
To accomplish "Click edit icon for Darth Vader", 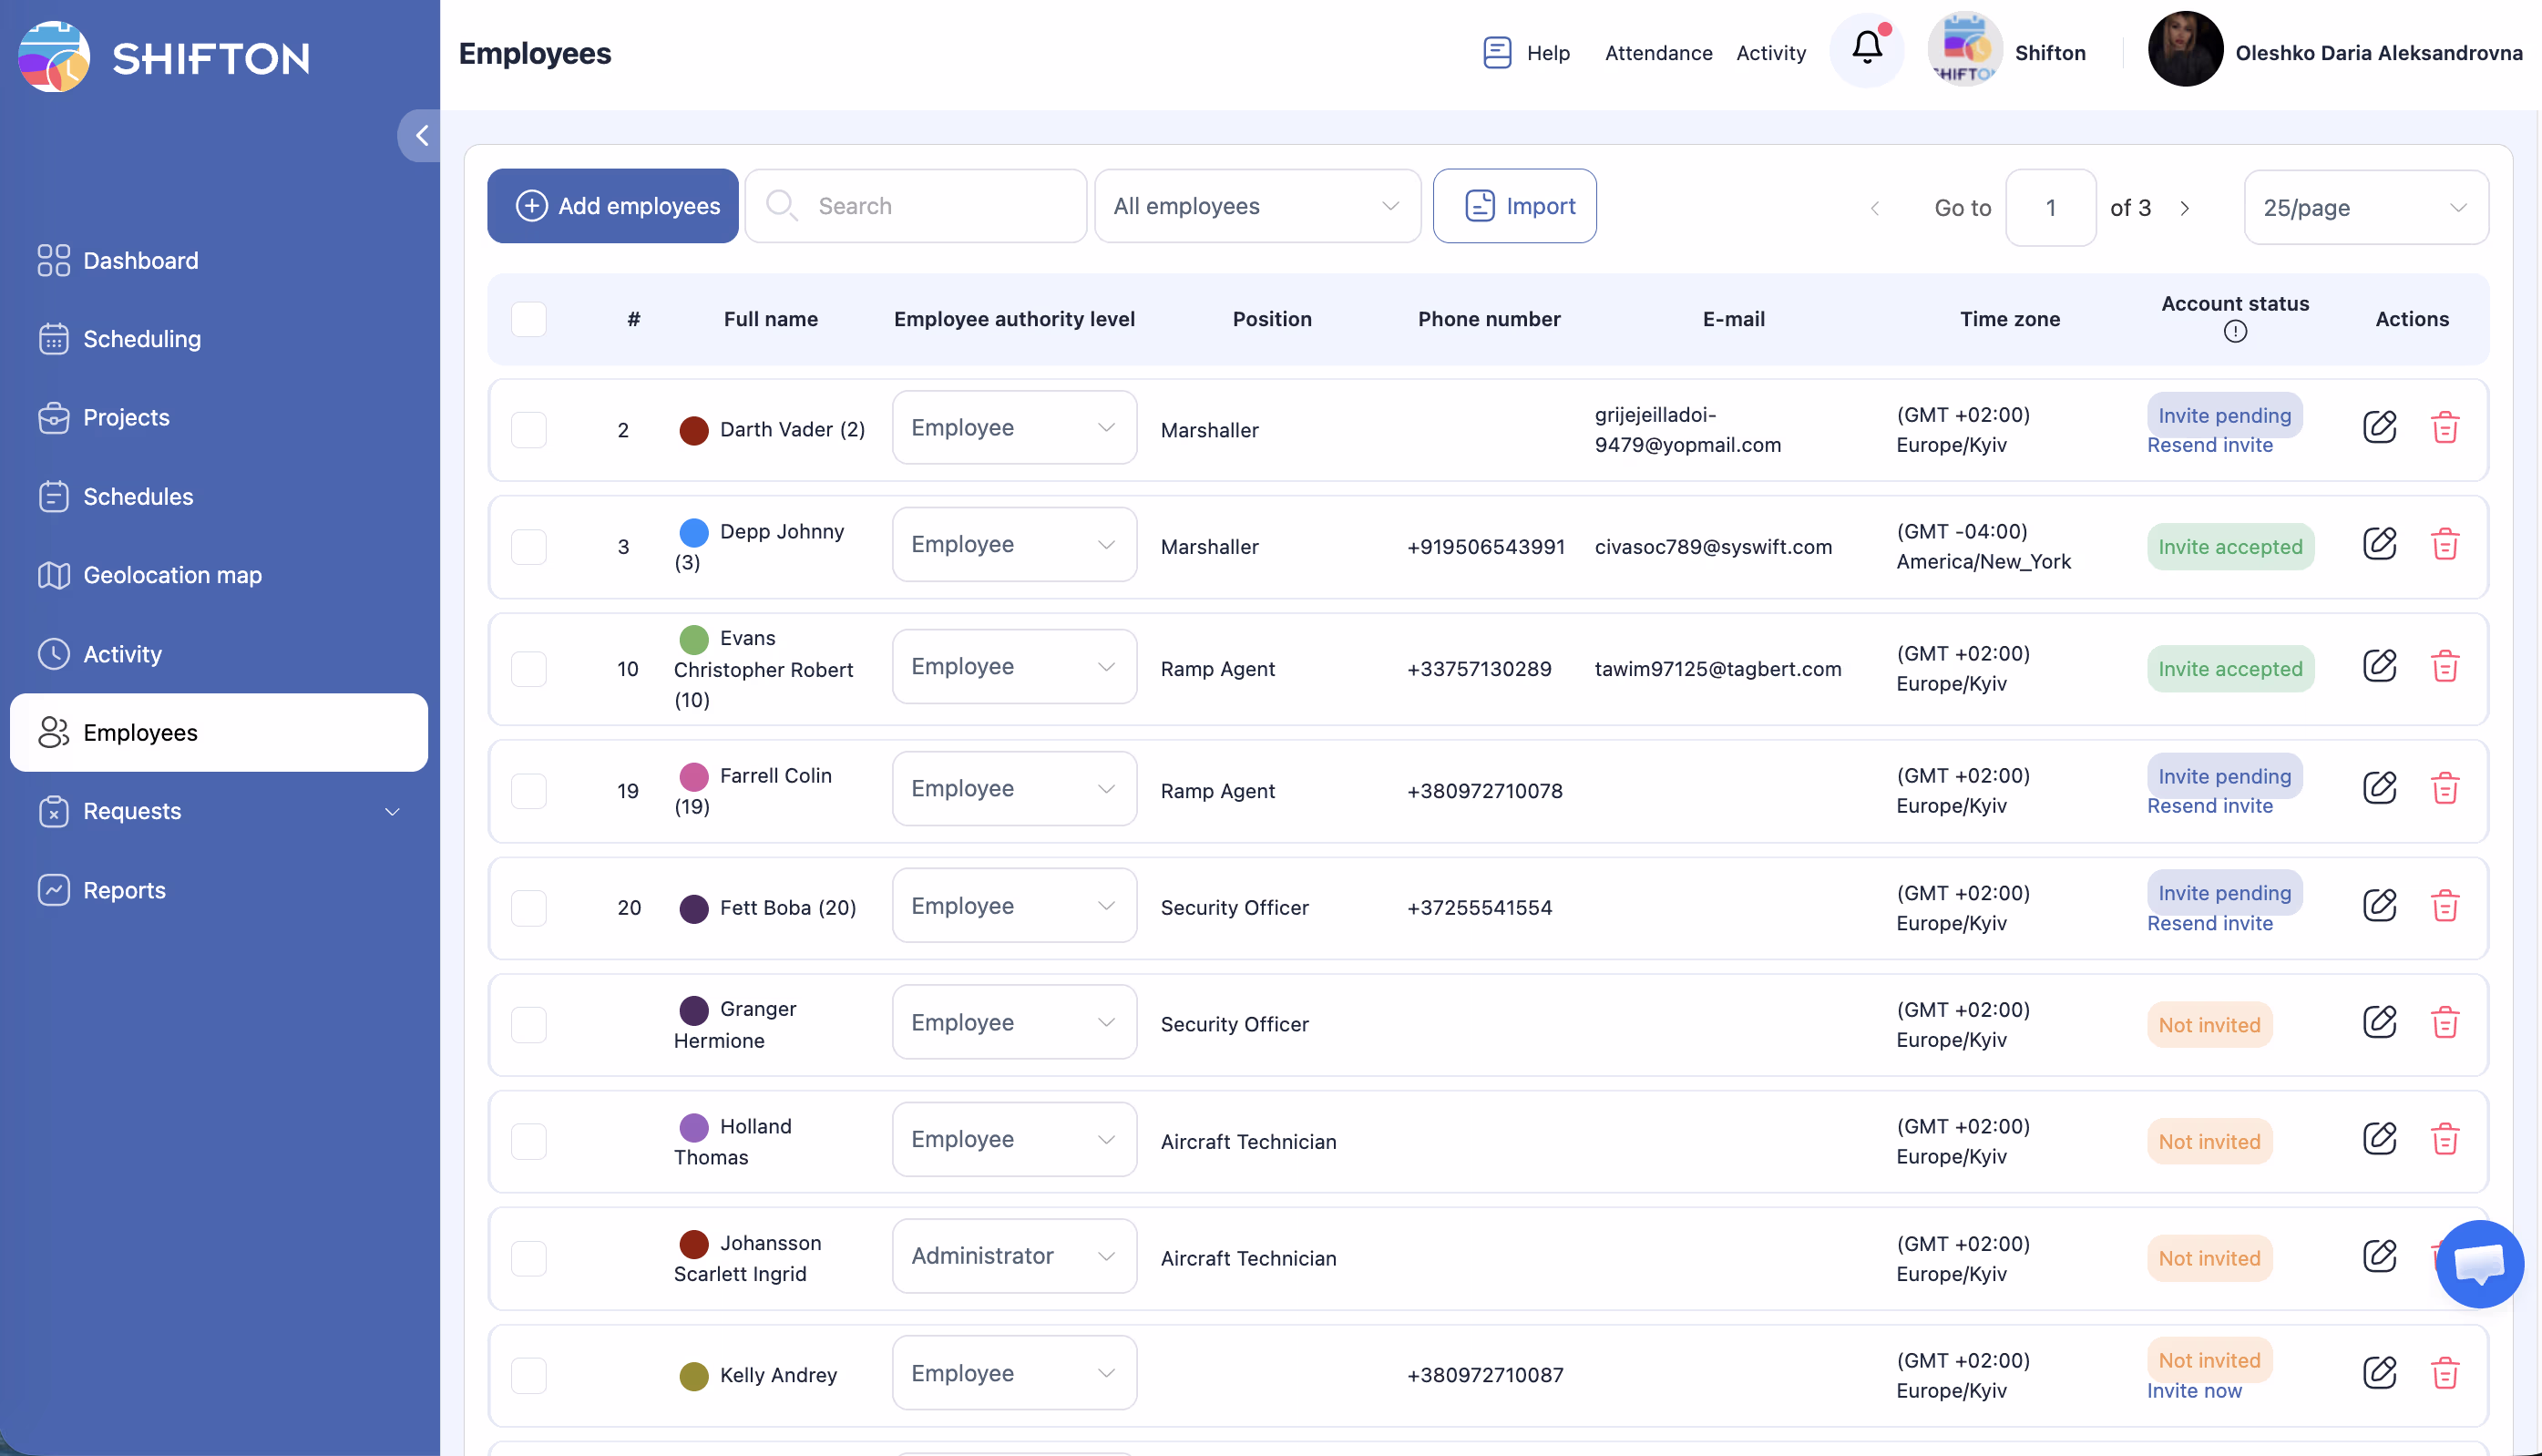I will [2379, 428].
